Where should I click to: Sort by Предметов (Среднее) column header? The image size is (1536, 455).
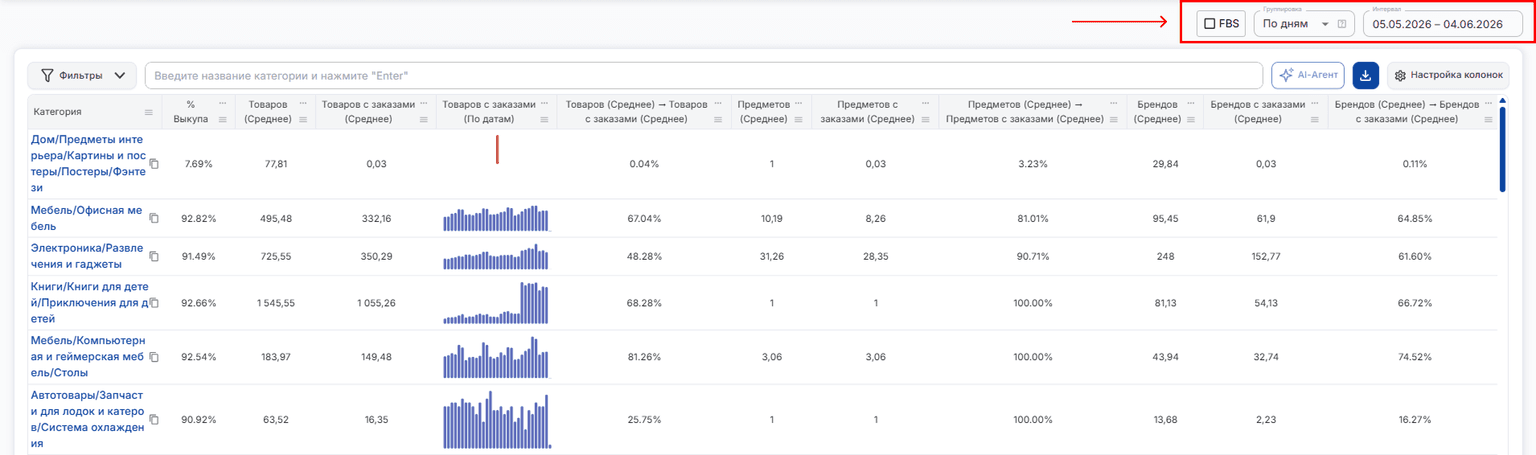coord(763,111)
